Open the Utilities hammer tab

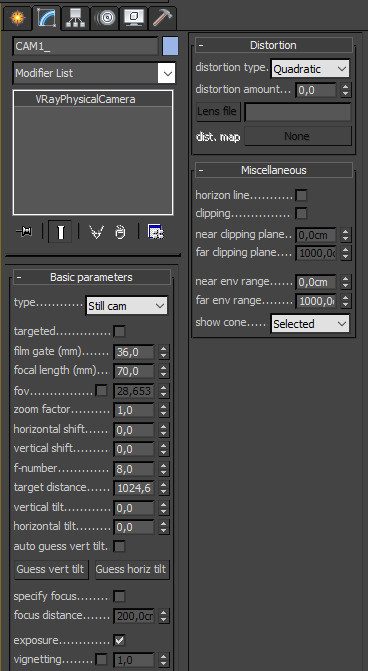162,18
